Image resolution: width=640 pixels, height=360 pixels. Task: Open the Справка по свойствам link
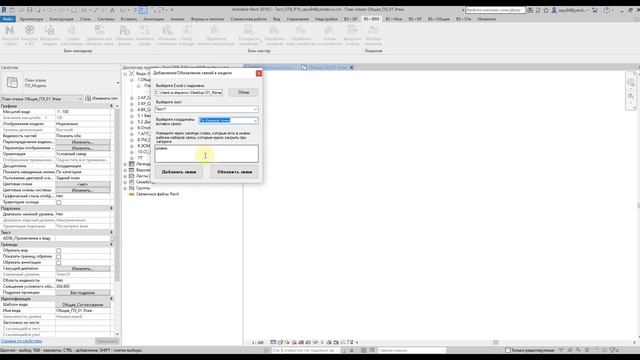click(21, 341)
